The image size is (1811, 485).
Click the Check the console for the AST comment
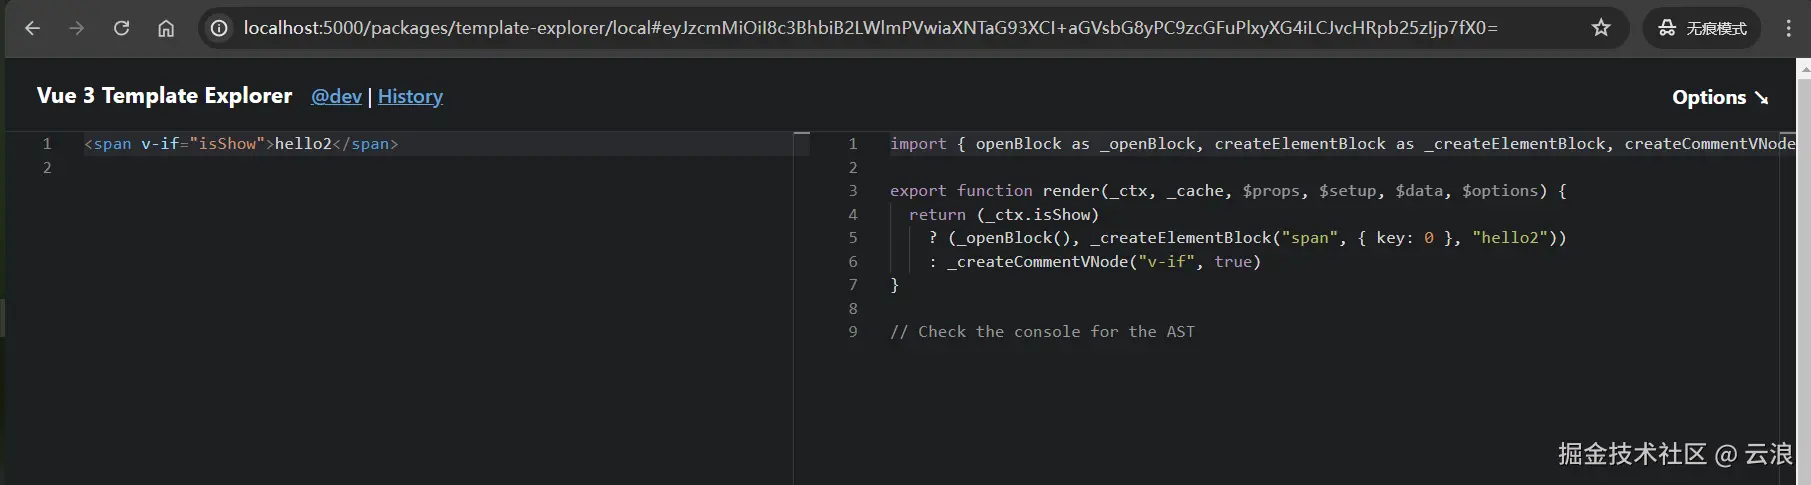1042,332
